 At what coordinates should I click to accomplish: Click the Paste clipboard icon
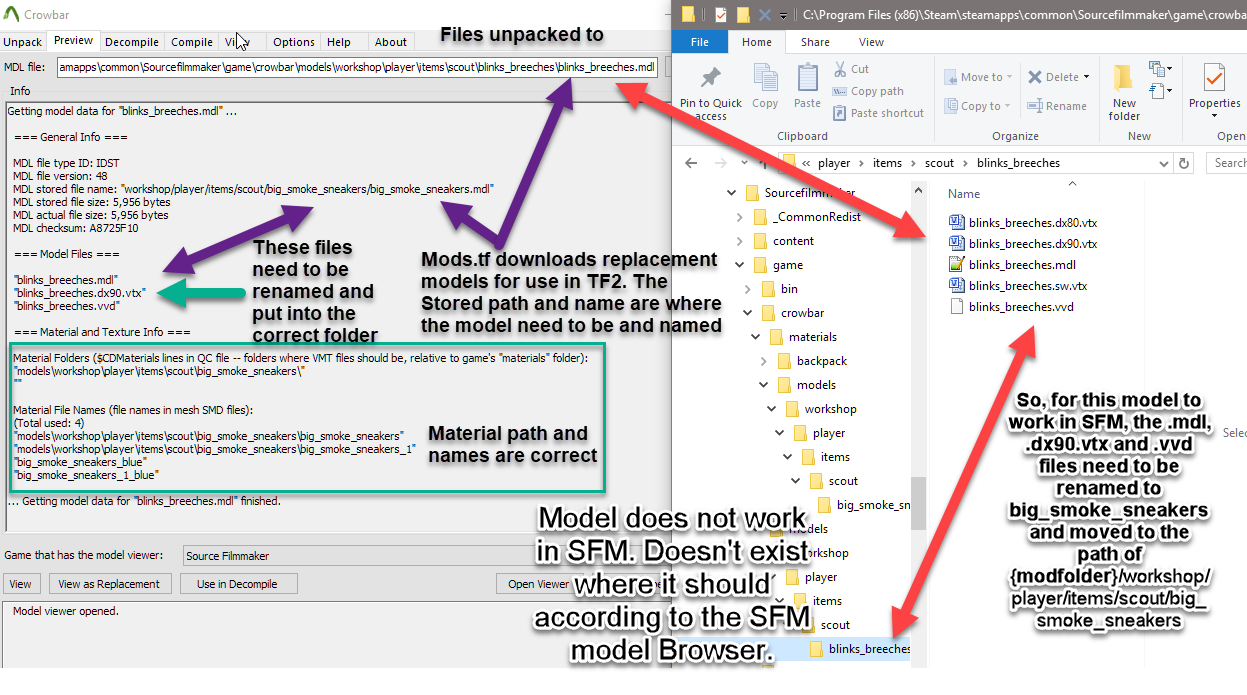coord(807,78)
